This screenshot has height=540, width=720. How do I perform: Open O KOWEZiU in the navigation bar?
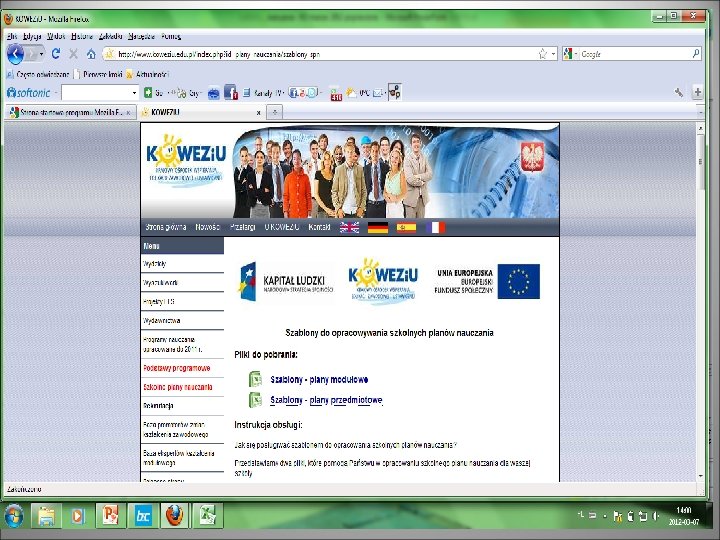coord(282,227)
